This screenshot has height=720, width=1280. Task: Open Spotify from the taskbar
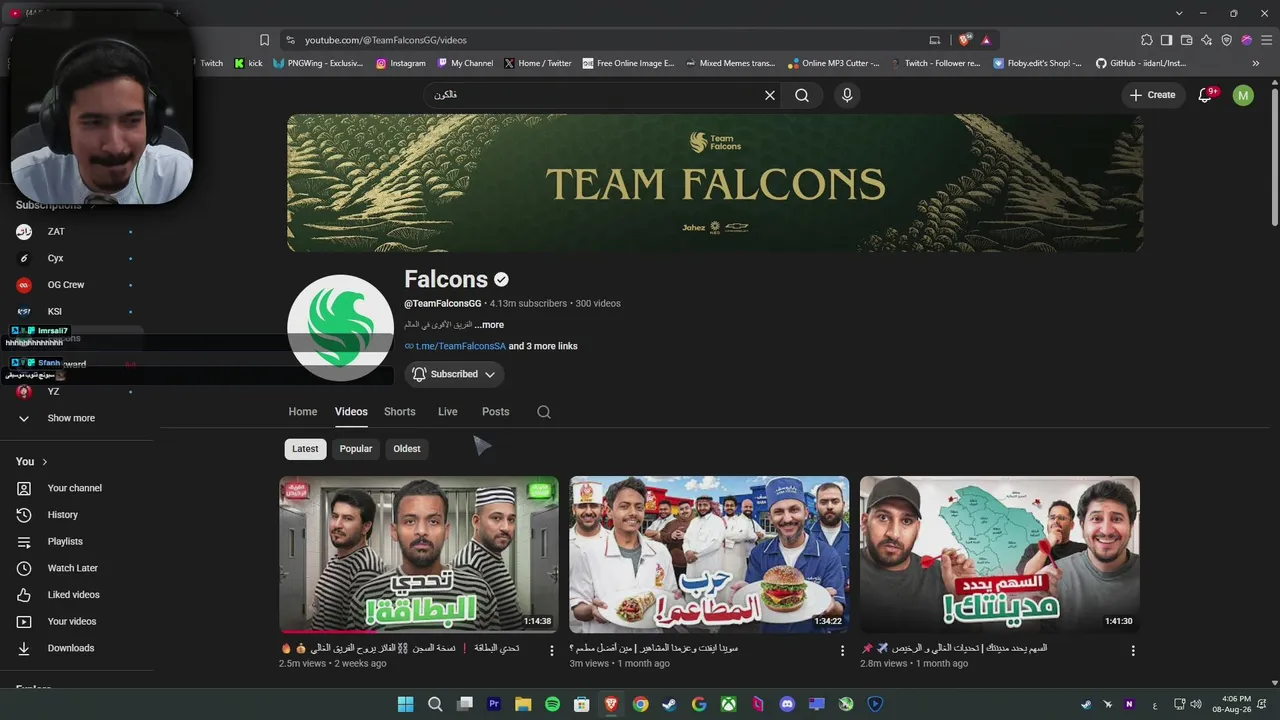click(x=553, y=704)
